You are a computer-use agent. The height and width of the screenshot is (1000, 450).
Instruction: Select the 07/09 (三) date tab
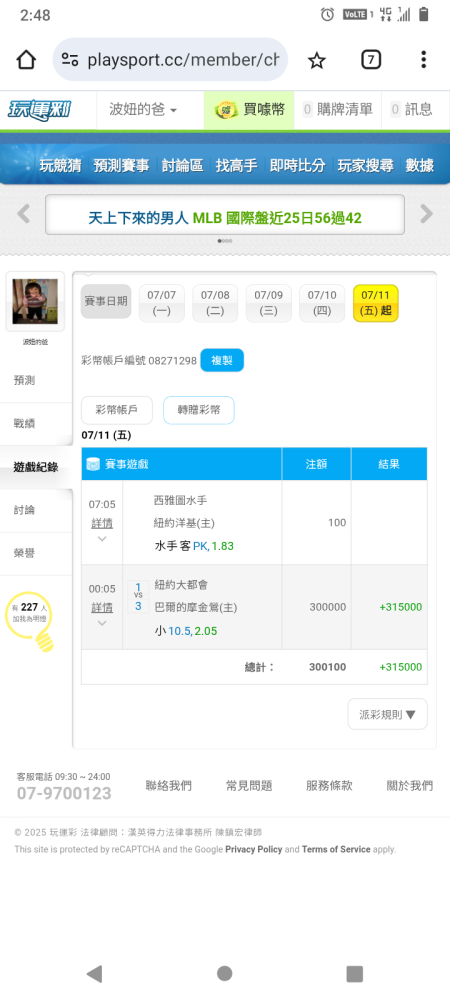268,304
